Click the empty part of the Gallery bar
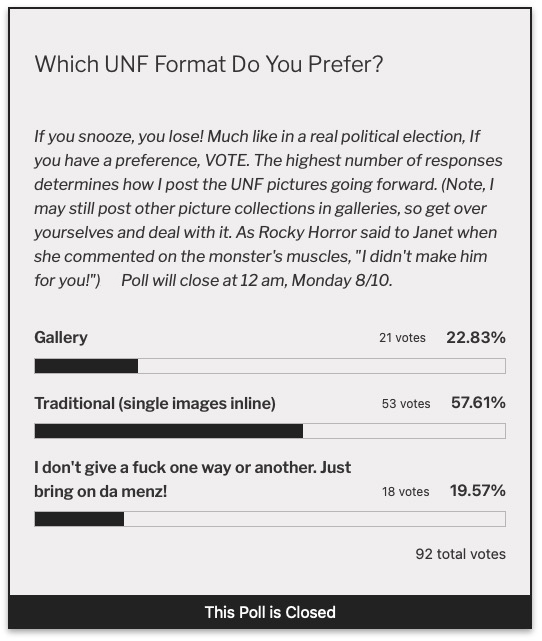This screenshot has width=542, height=641. click(322, 366)
